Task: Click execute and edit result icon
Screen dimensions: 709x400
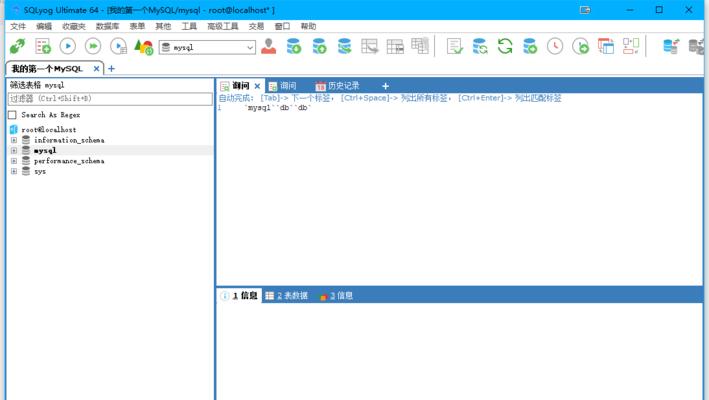Action: [x=118, y=46]
